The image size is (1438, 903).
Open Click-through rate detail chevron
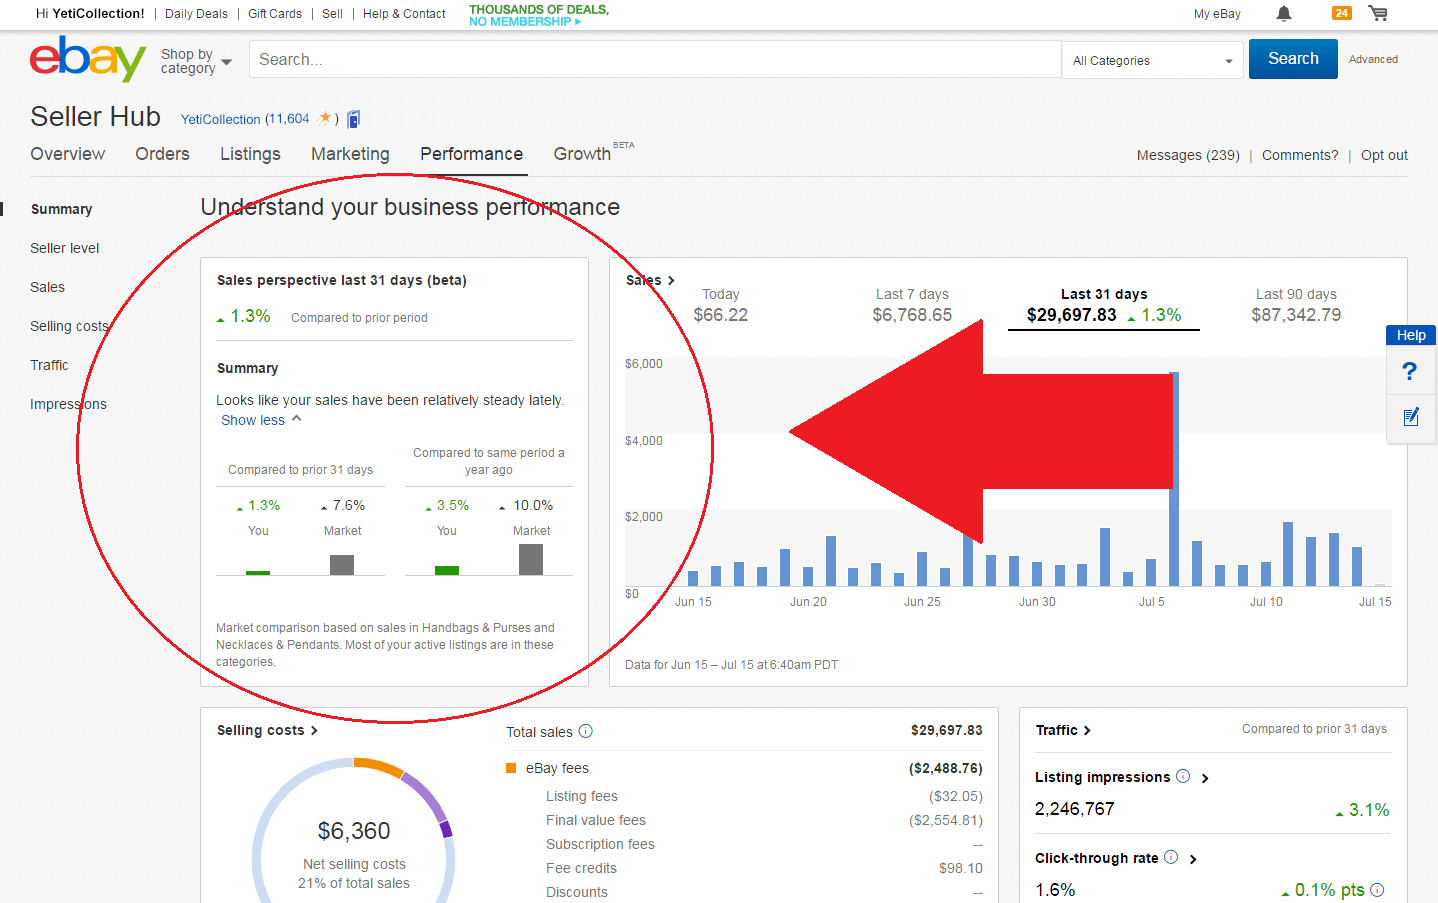tap(1193, 859)
